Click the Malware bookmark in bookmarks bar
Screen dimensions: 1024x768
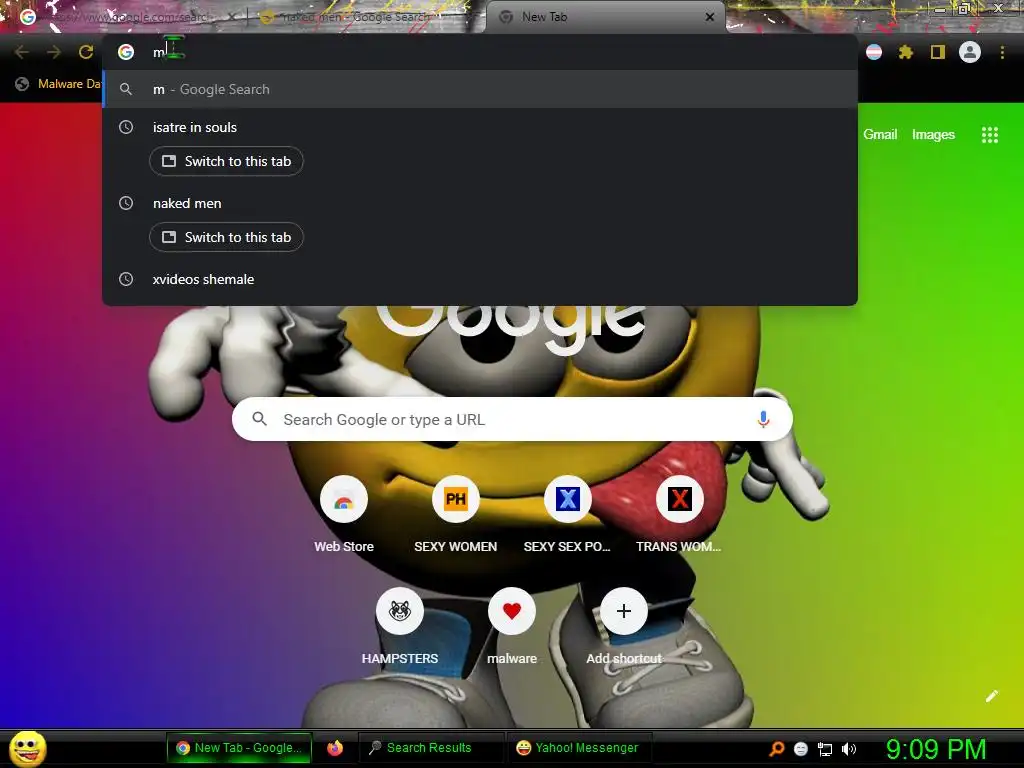click(59, 84)
